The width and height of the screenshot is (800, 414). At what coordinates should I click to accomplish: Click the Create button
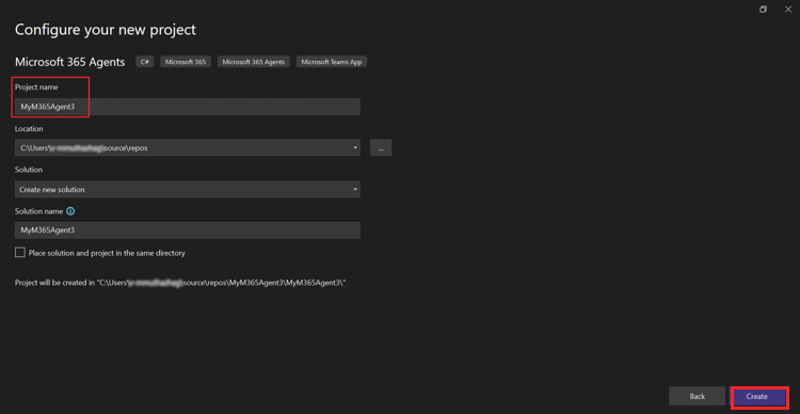(757, 396)
